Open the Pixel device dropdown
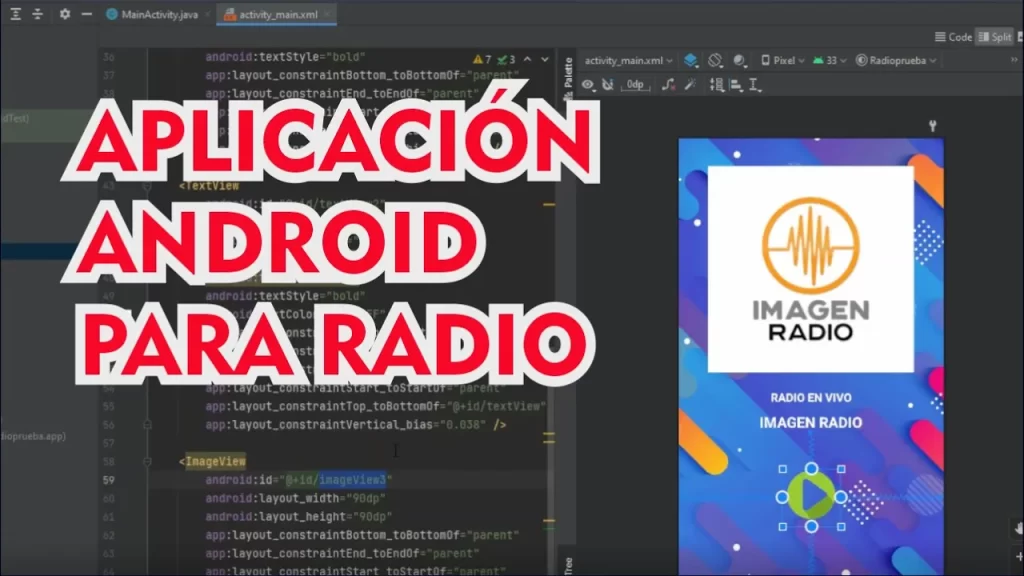 click(x=783, y=60)
